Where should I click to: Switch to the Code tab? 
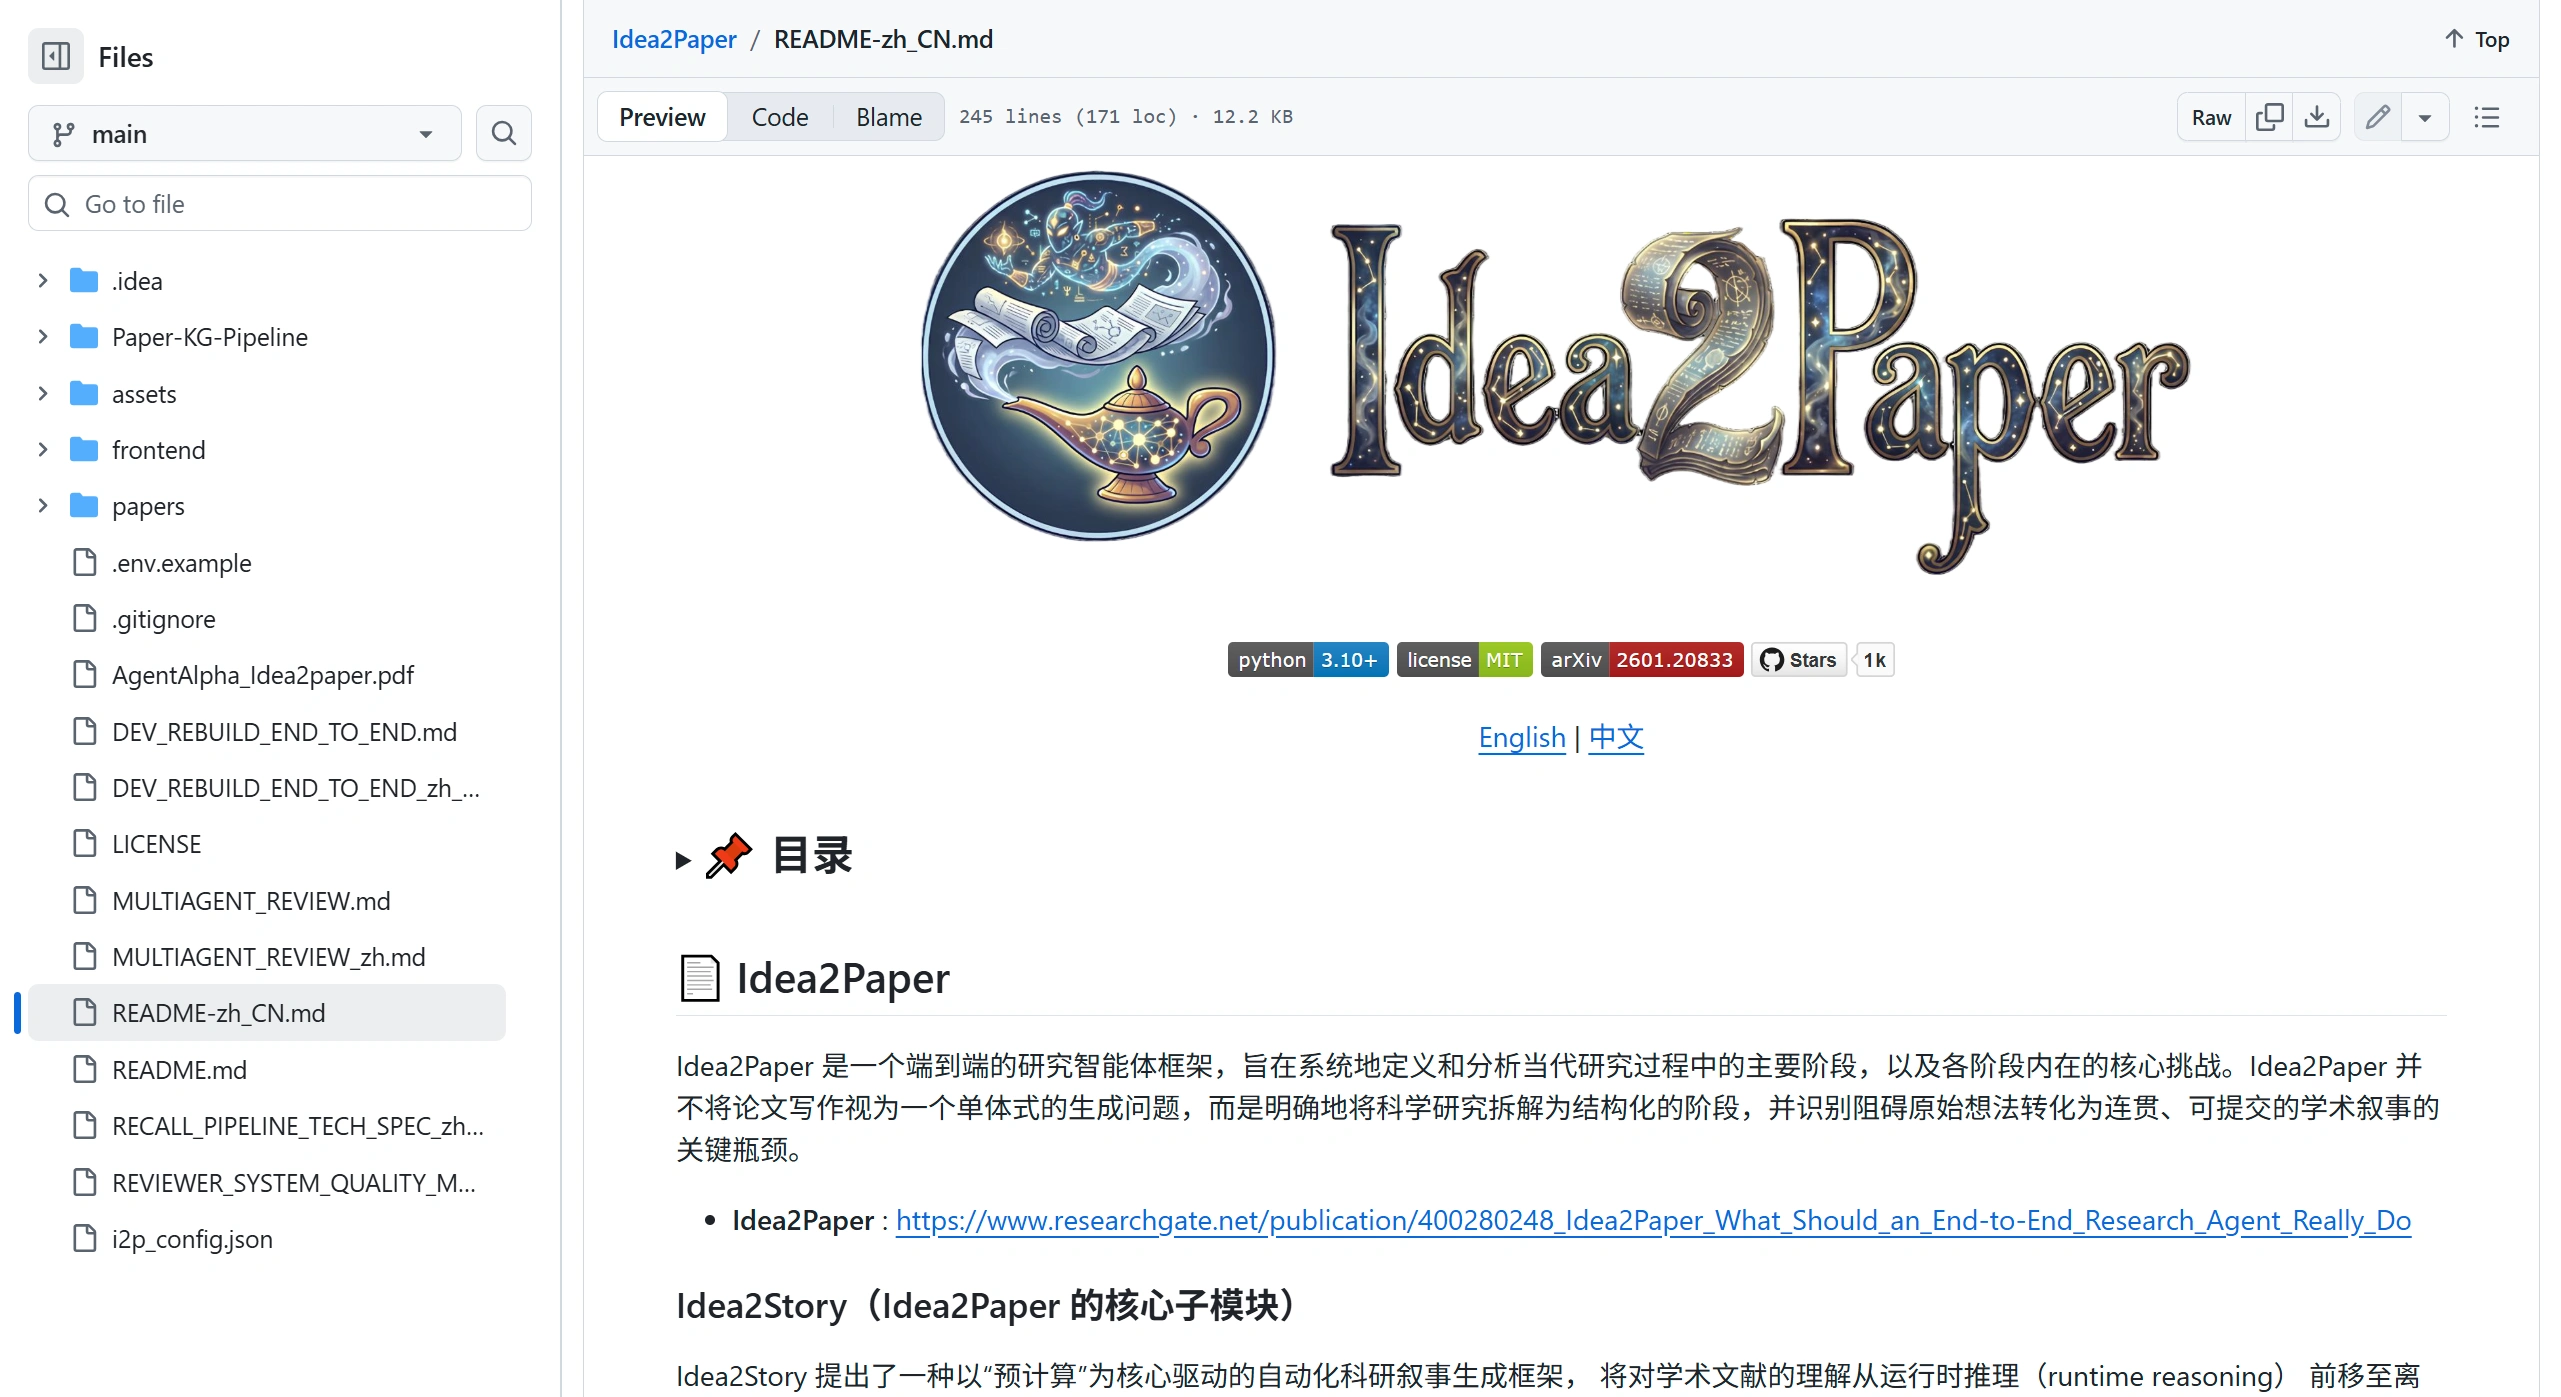tap(780, 116)
